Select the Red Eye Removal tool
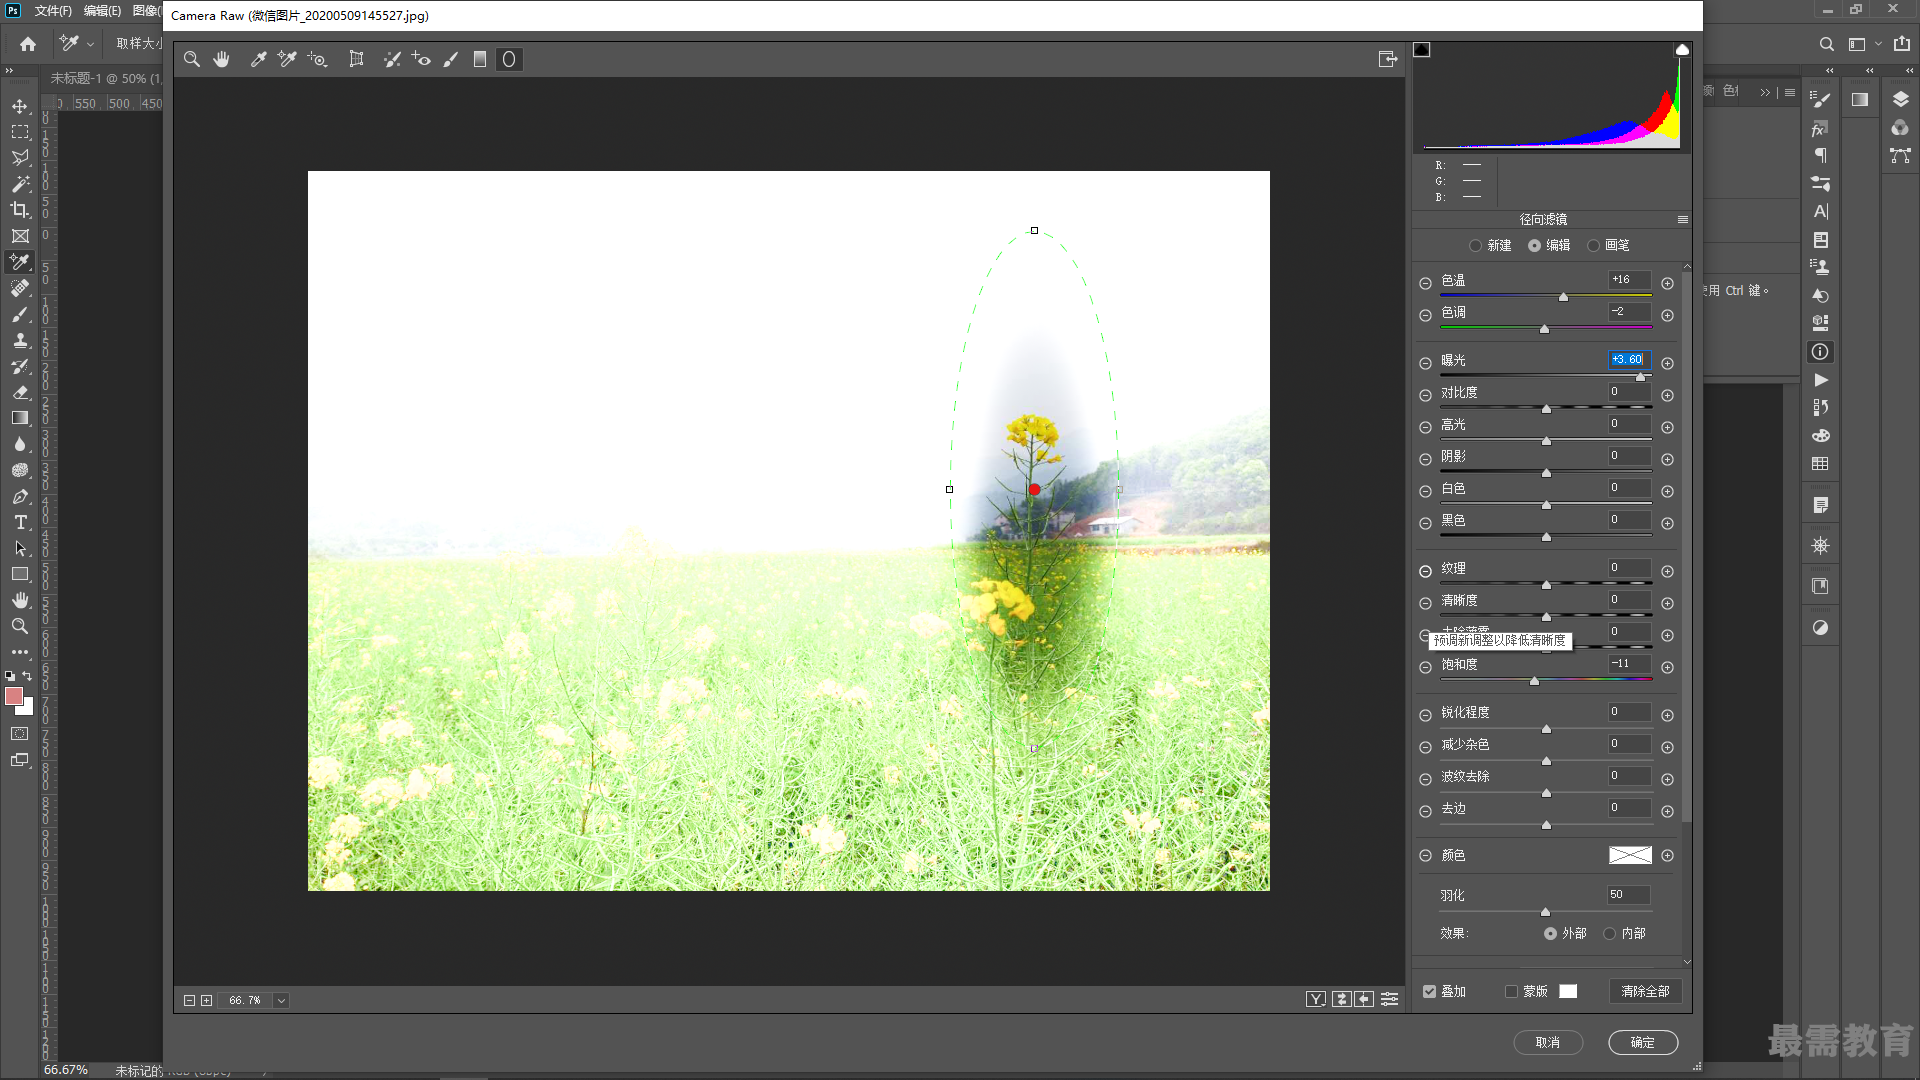The height and width of the screenshot is (1080, 1920). [x=421, y=60]
